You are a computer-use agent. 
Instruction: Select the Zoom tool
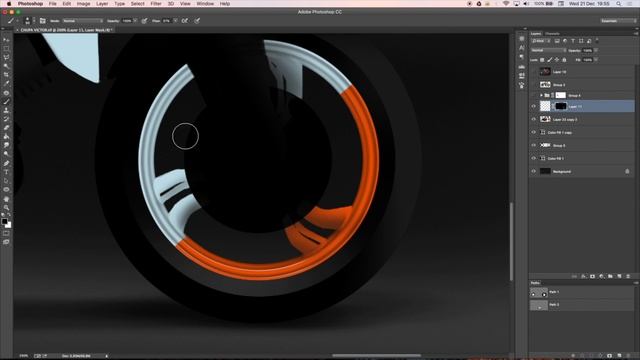tap(6, 208)
